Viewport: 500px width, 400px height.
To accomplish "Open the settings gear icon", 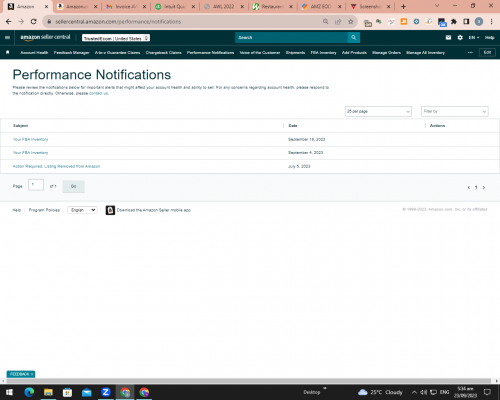I will pos(460,38).
